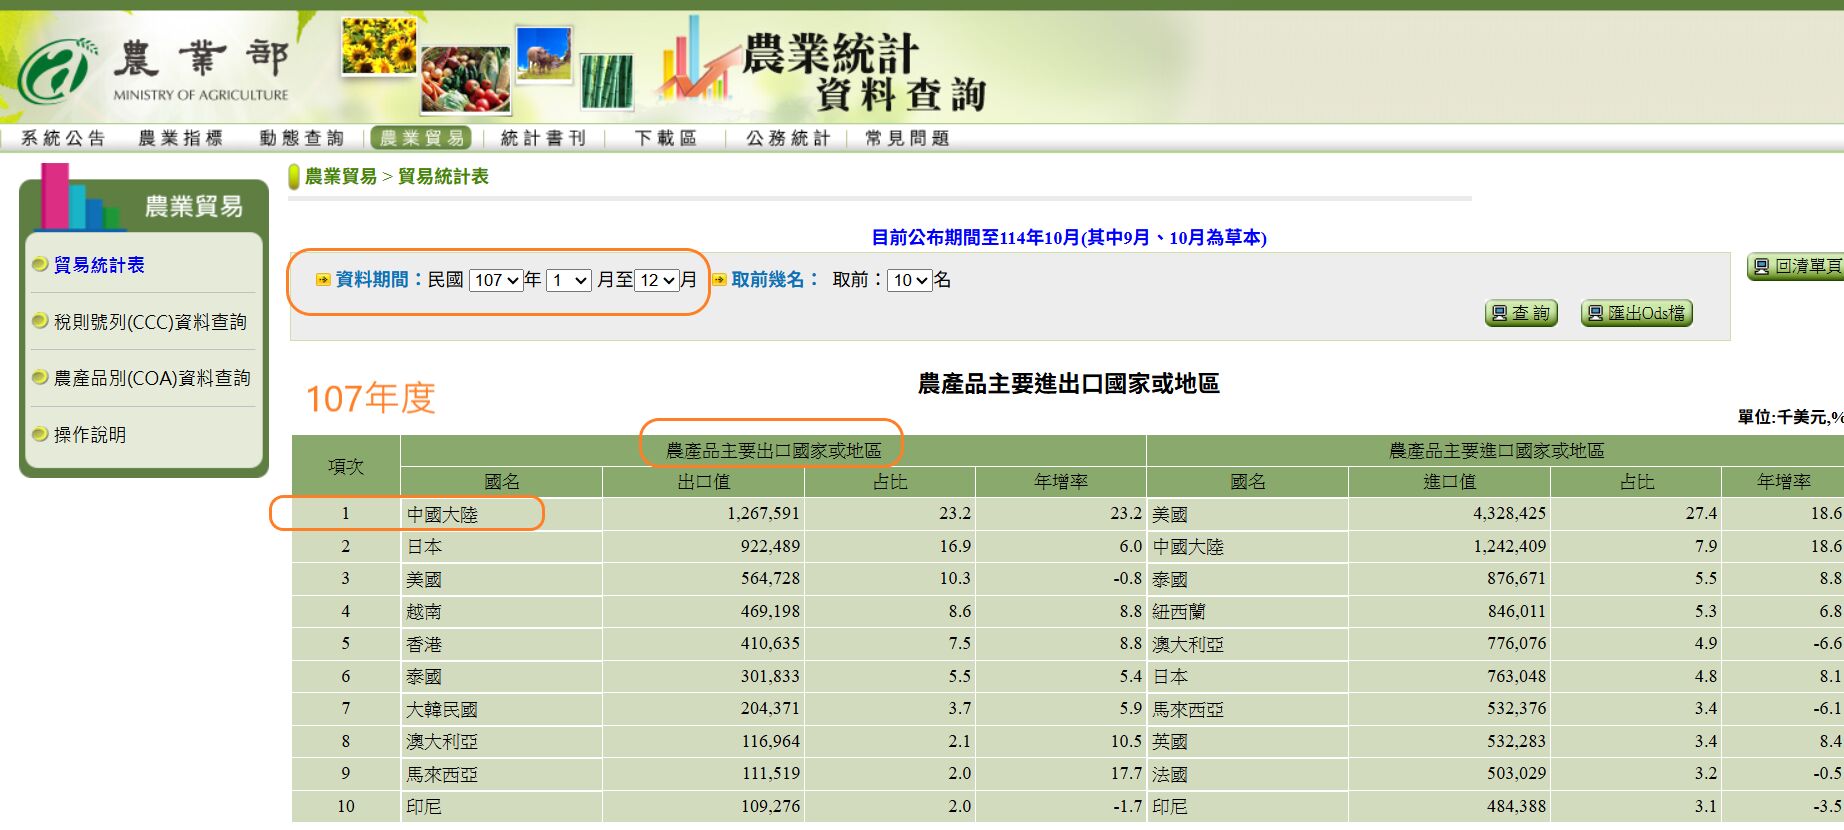Click the sunflower photo in the banner
1844x830 pixels.
[x=378, y=47]
